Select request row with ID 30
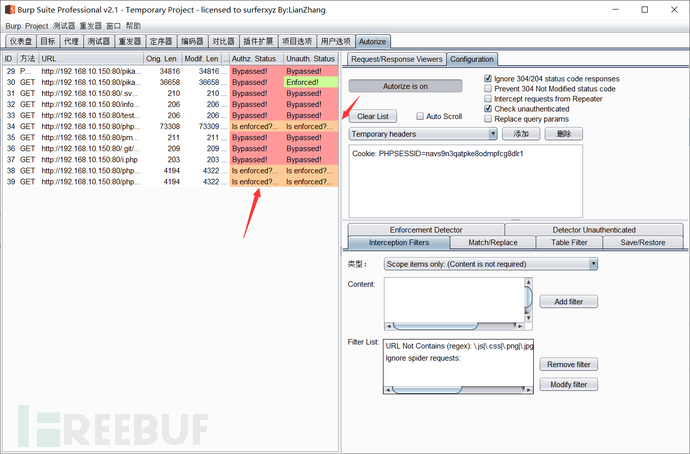 [x=170, y=82]
